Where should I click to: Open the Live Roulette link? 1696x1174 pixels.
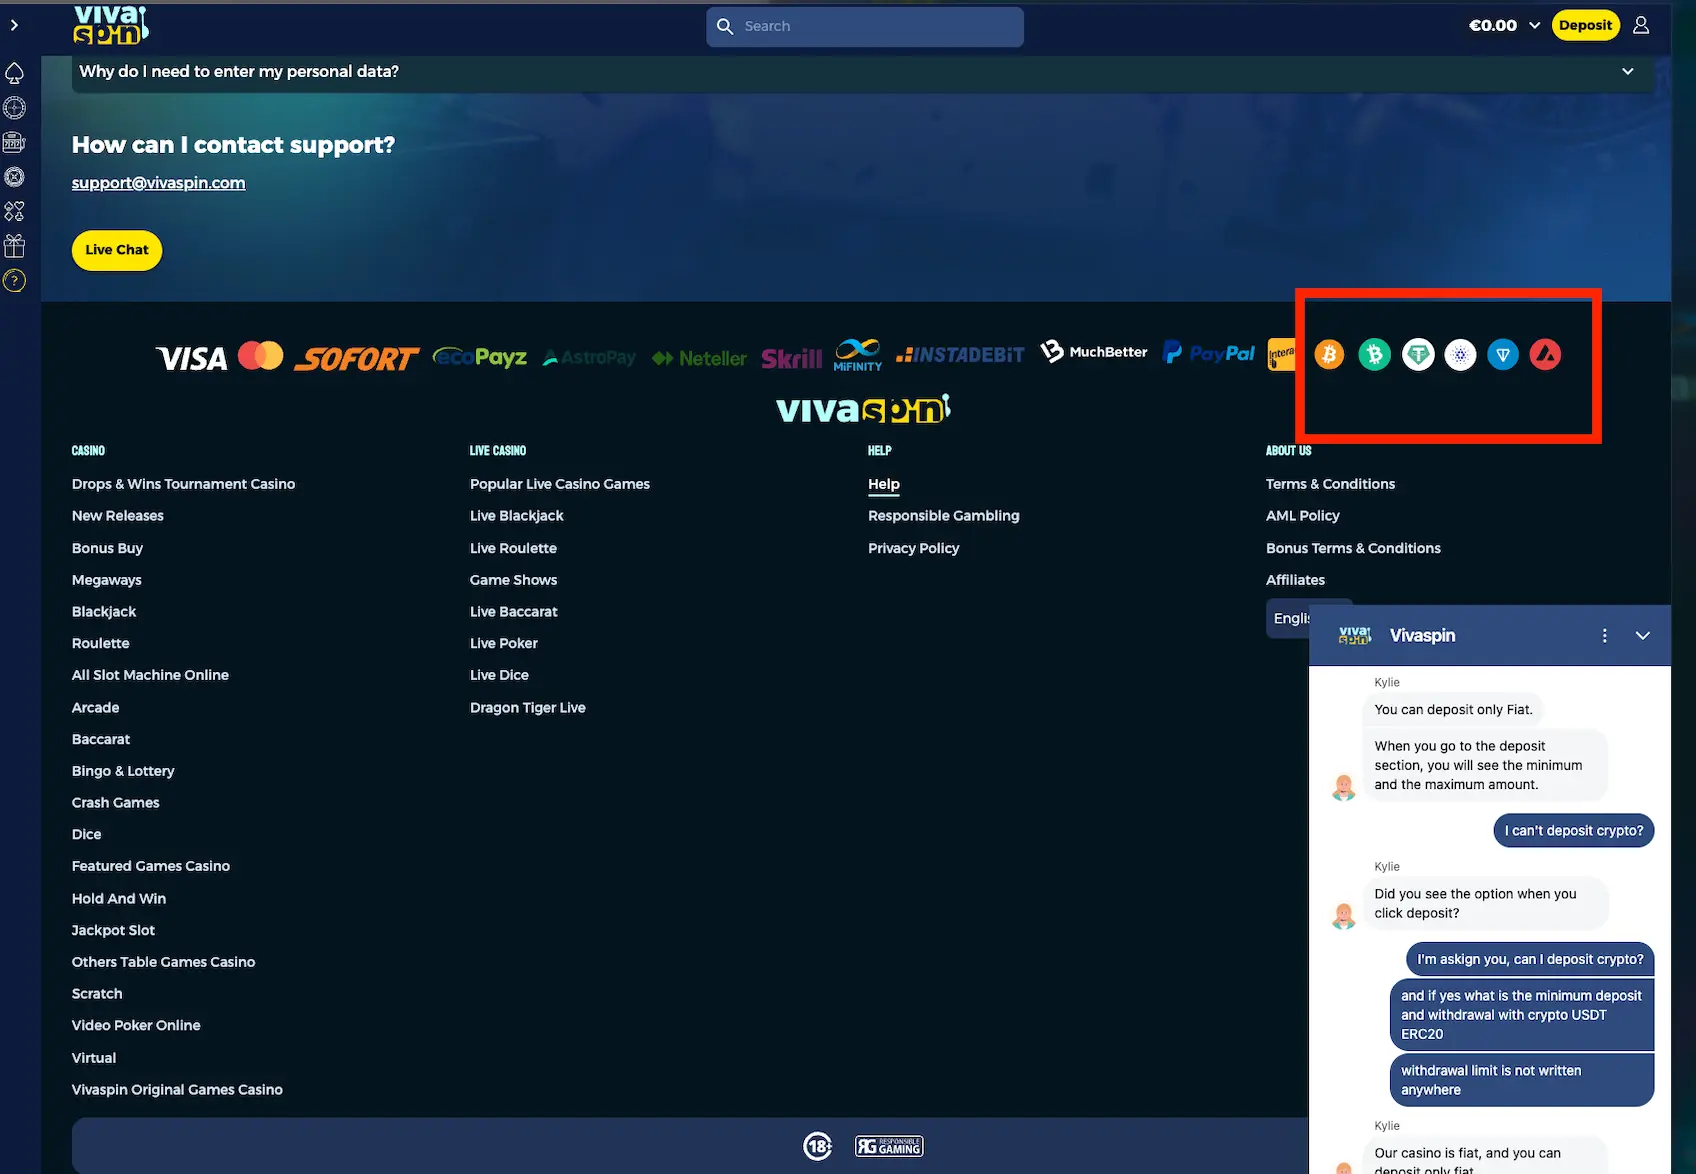click(x=513, y=548)
